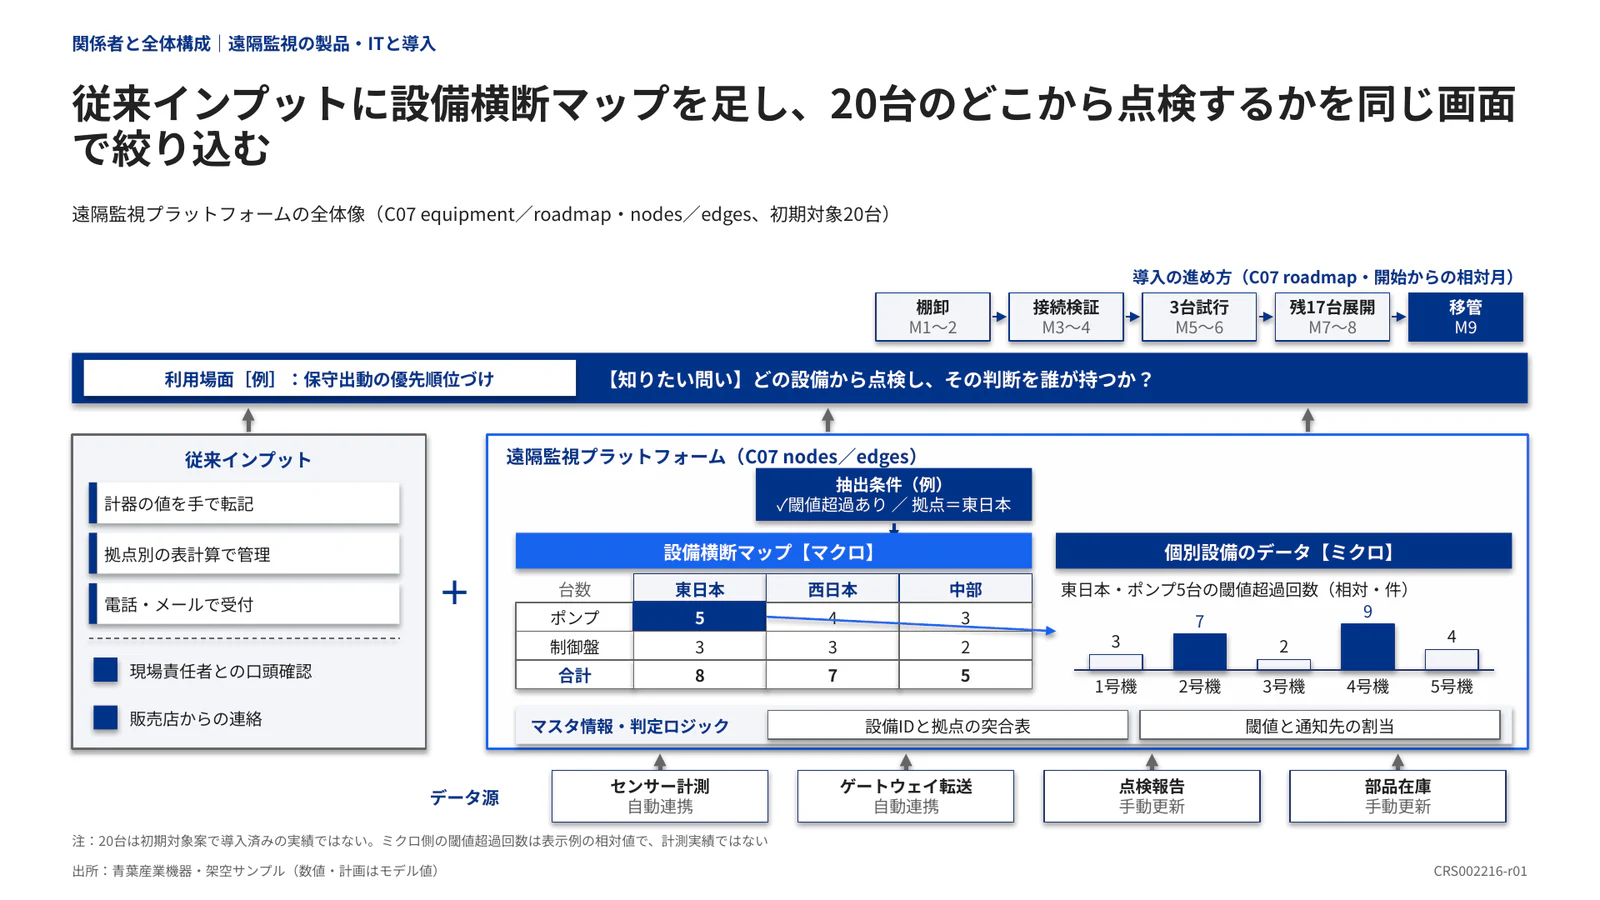Click the 移管 M9 final step box

click(1465, 317)
